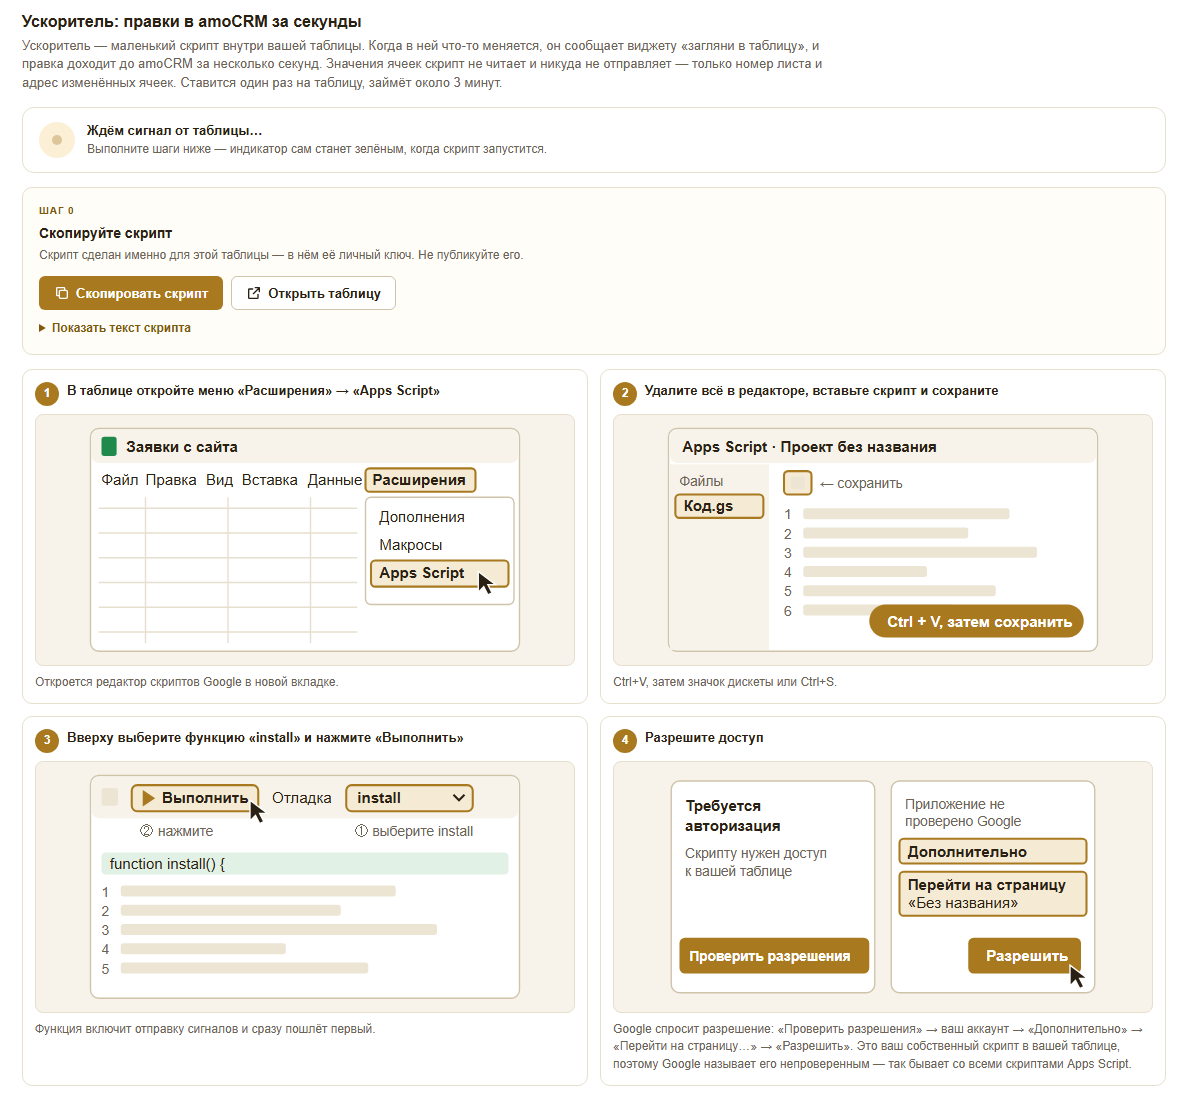Screen dimensions: 1188x1100
Task: Click the illustrated «Выполнить» button
Action: [x=195, y=798]
